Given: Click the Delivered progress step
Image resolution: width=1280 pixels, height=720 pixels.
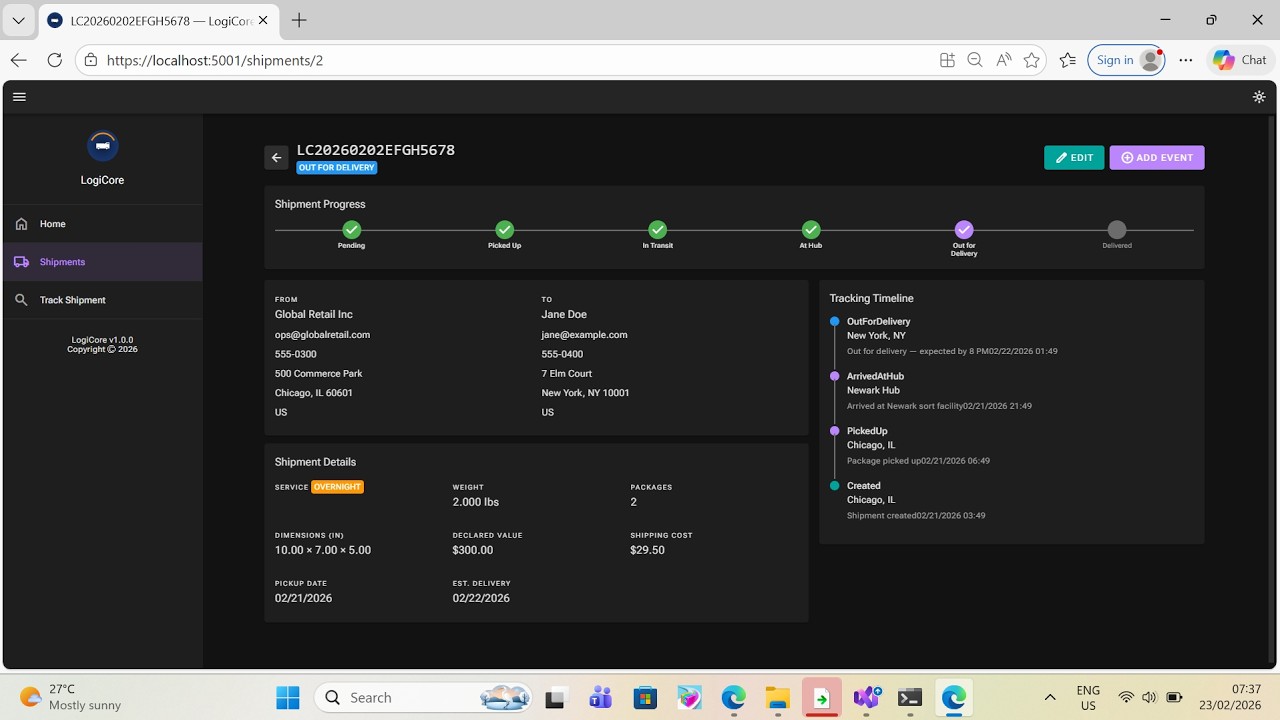Looking at the screenshot, I should (x=1117, y=230).
